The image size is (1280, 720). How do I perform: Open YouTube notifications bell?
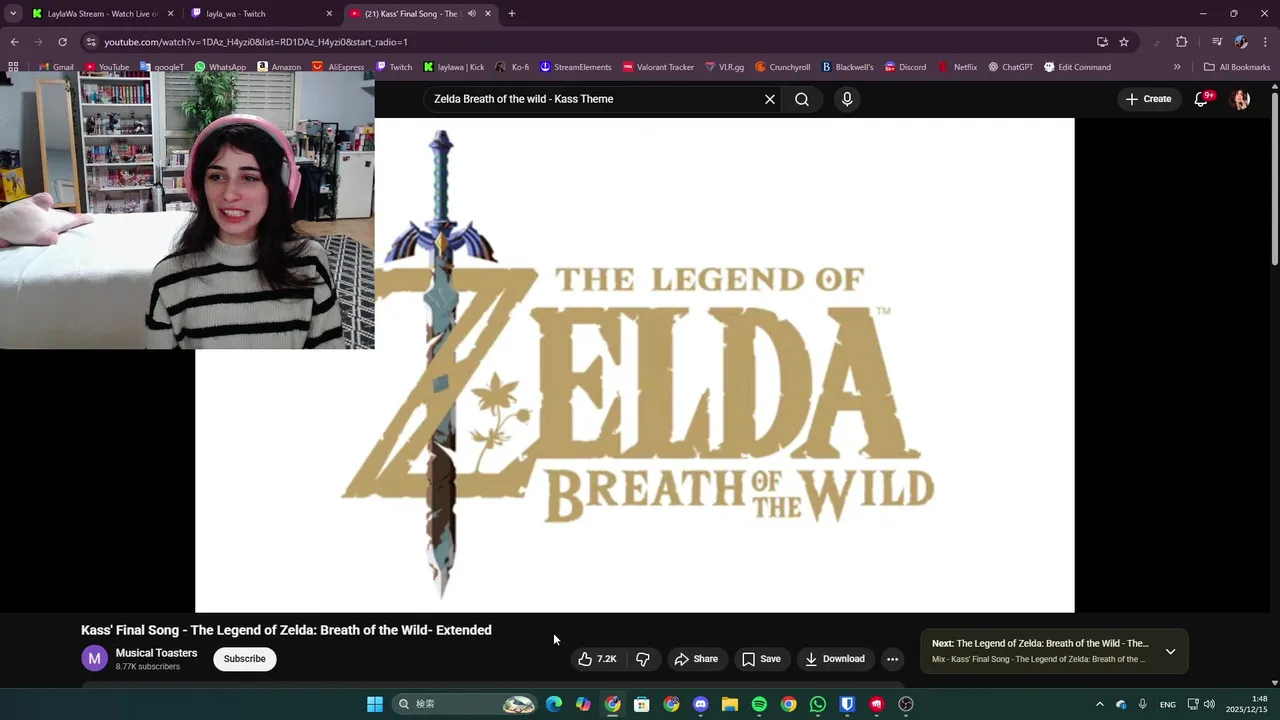click(x=1202, y=99)
